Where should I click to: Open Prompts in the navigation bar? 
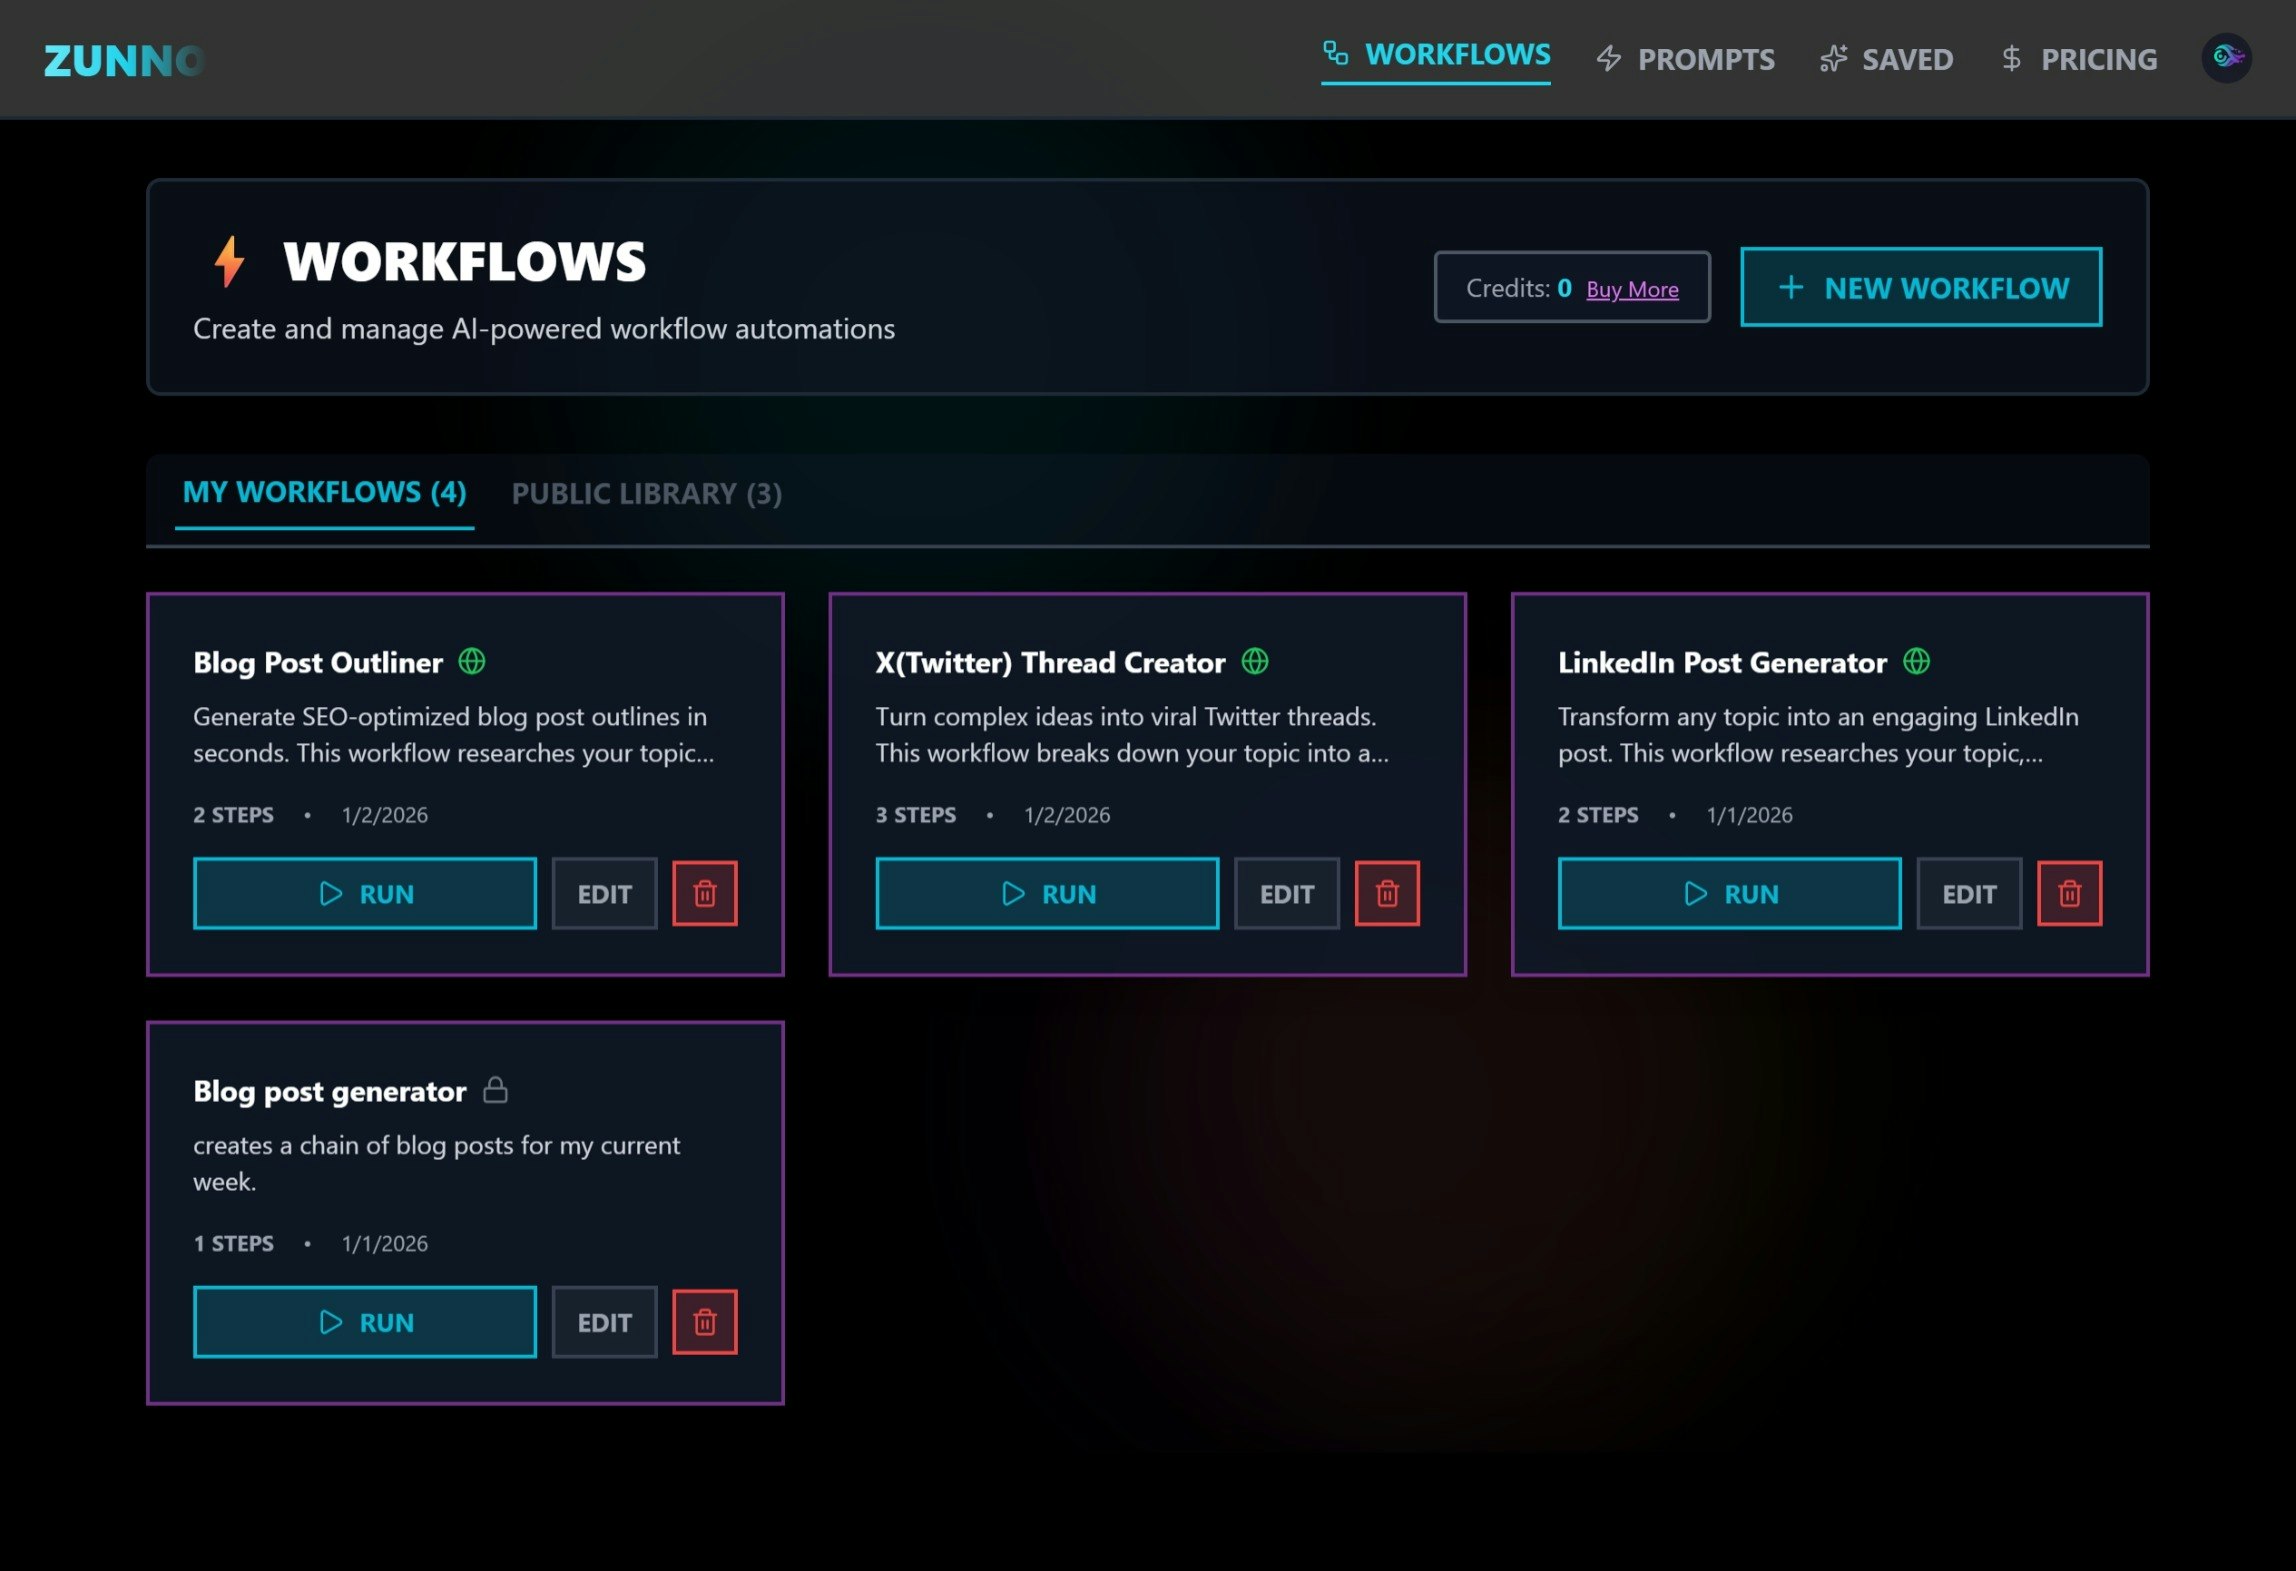tap(1686, 59)
